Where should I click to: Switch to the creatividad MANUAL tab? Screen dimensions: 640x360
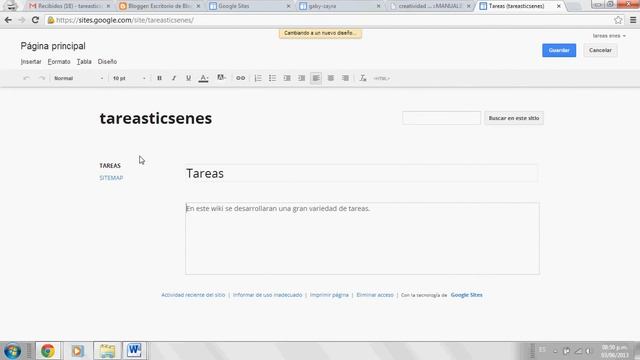[x=429, y=6]
